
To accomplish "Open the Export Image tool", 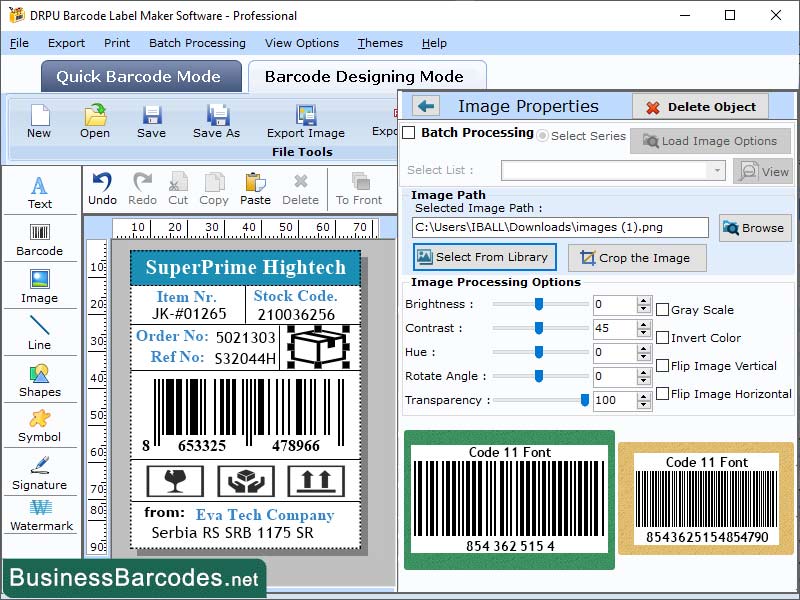I will click(305, 123).
